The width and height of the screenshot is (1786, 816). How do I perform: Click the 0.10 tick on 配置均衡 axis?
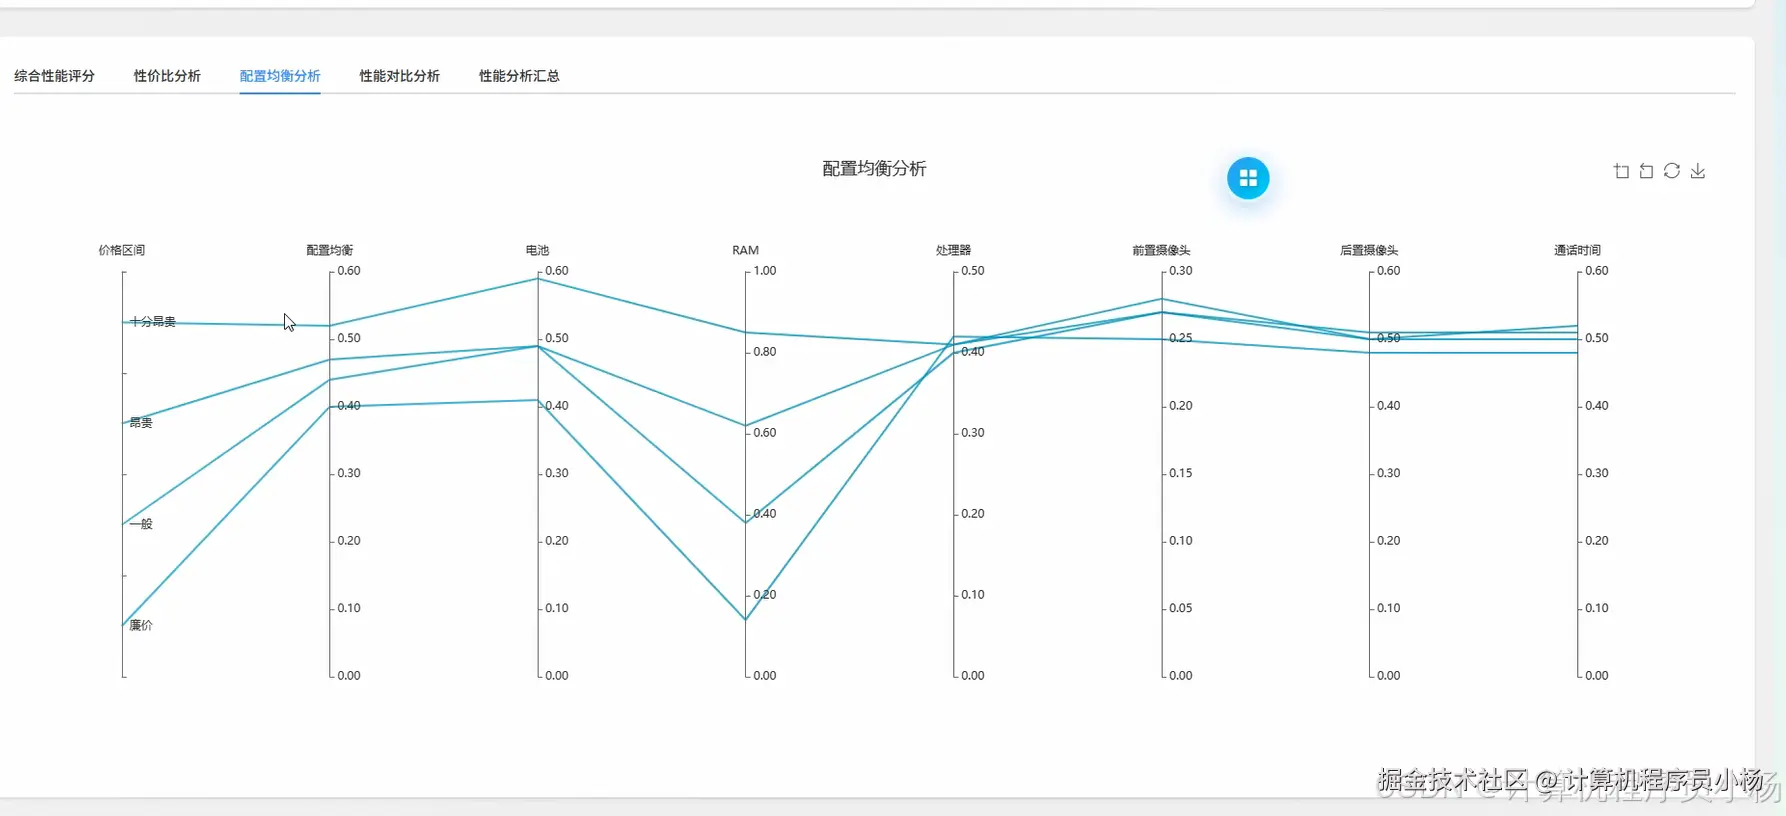(349, 608)
